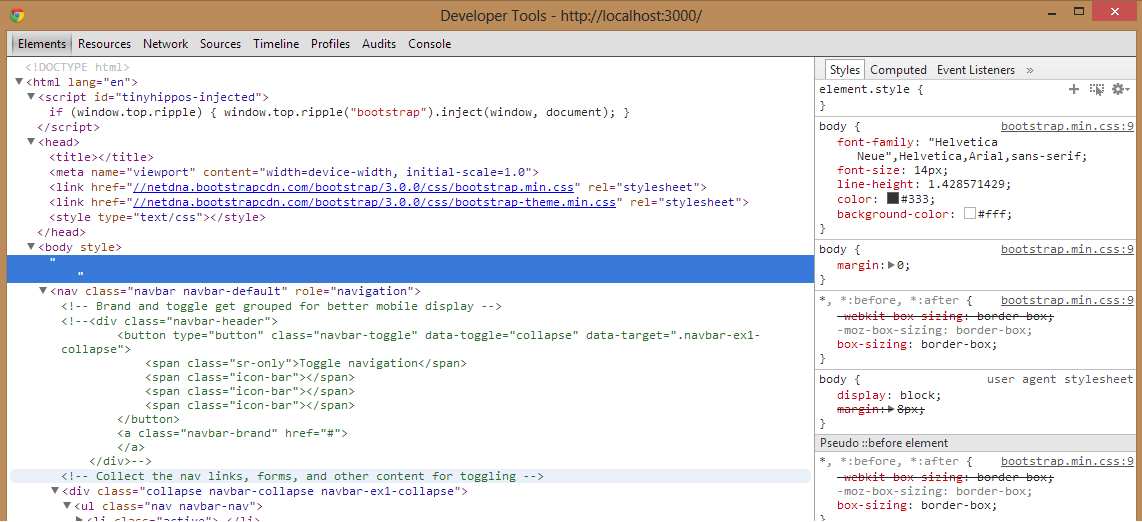This screenshot has height=522, width=1142.
Task: Click the 'user agent stylesheet' label
Action: [x=1060, y=379]
